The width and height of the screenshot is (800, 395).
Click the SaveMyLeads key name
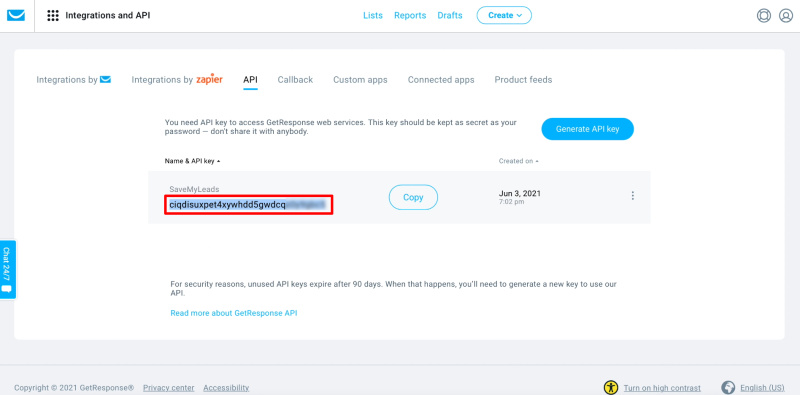(x=194, y=189)
